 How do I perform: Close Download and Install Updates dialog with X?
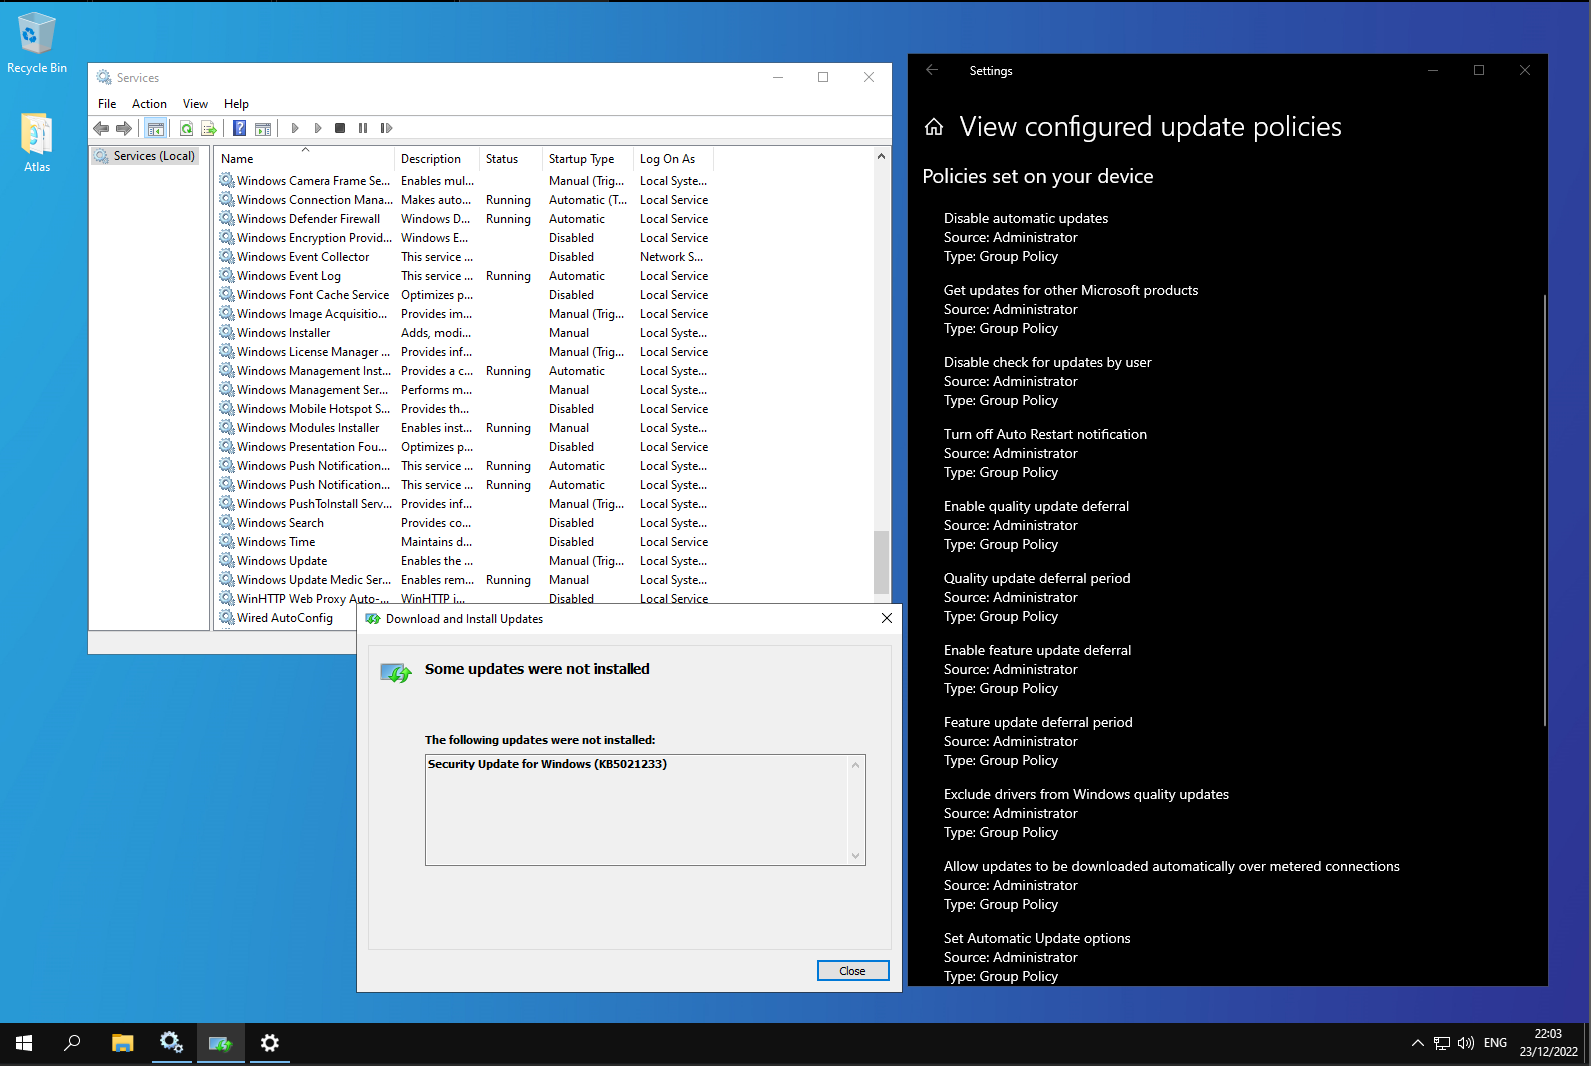point(887,619)
